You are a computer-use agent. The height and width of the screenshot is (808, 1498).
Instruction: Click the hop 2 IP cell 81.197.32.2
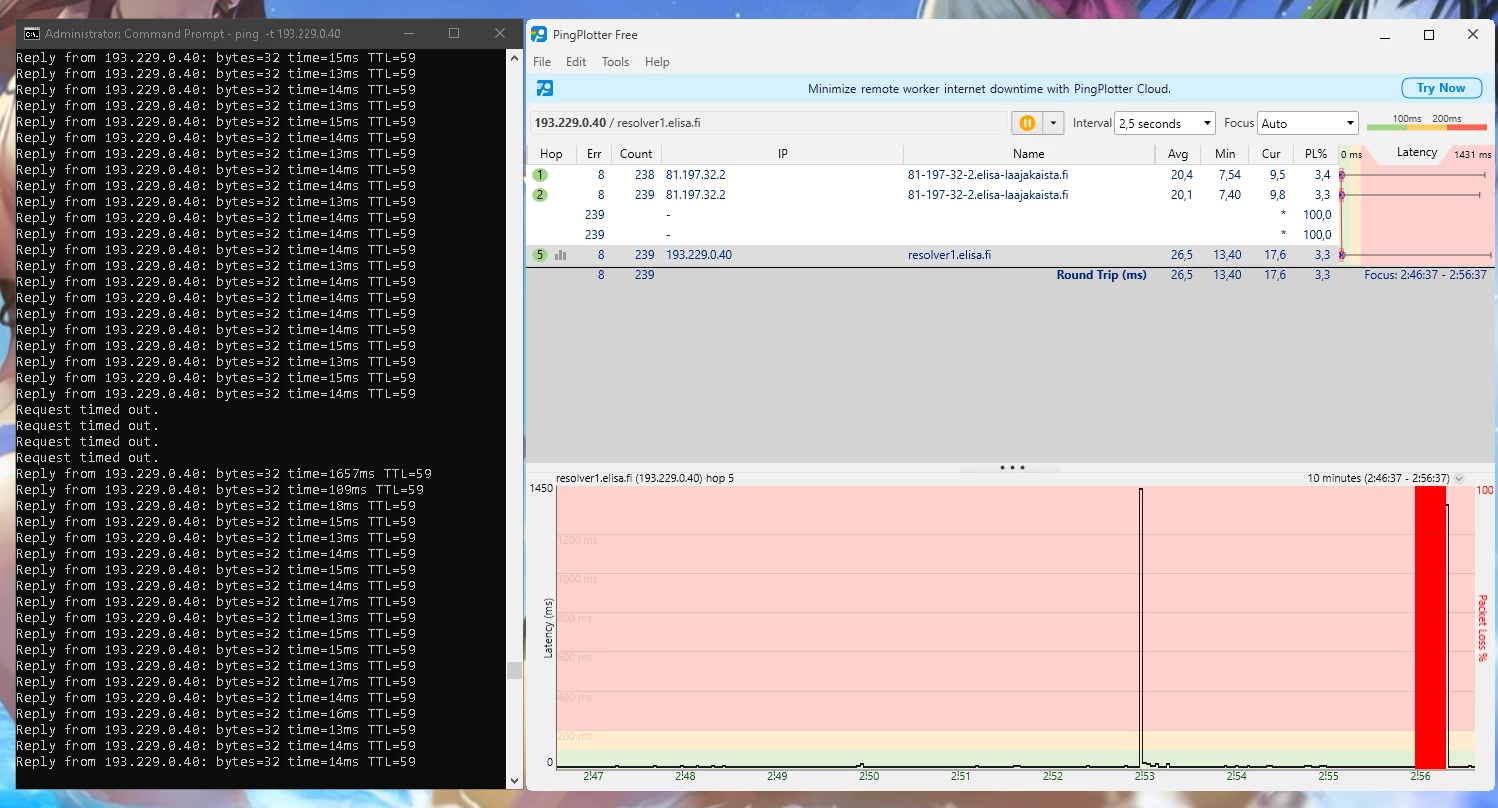click(696, 195)
